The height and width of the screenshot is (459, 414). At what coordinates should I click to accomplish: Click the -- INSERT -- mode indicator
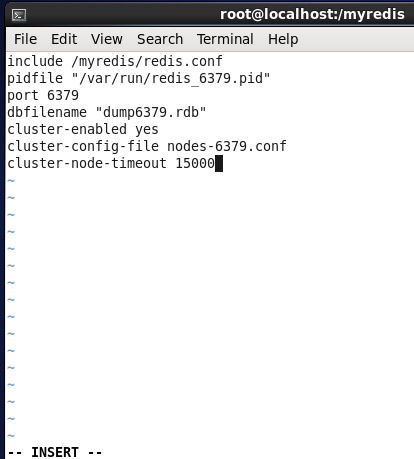(x=55, y=452)
